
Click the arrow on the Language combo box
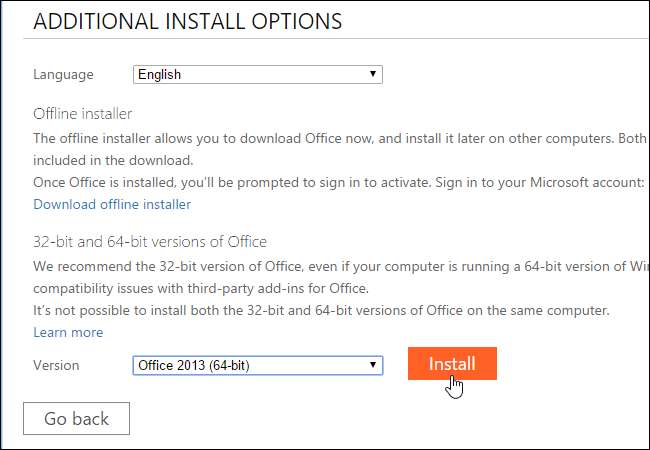tap(373, 74)
